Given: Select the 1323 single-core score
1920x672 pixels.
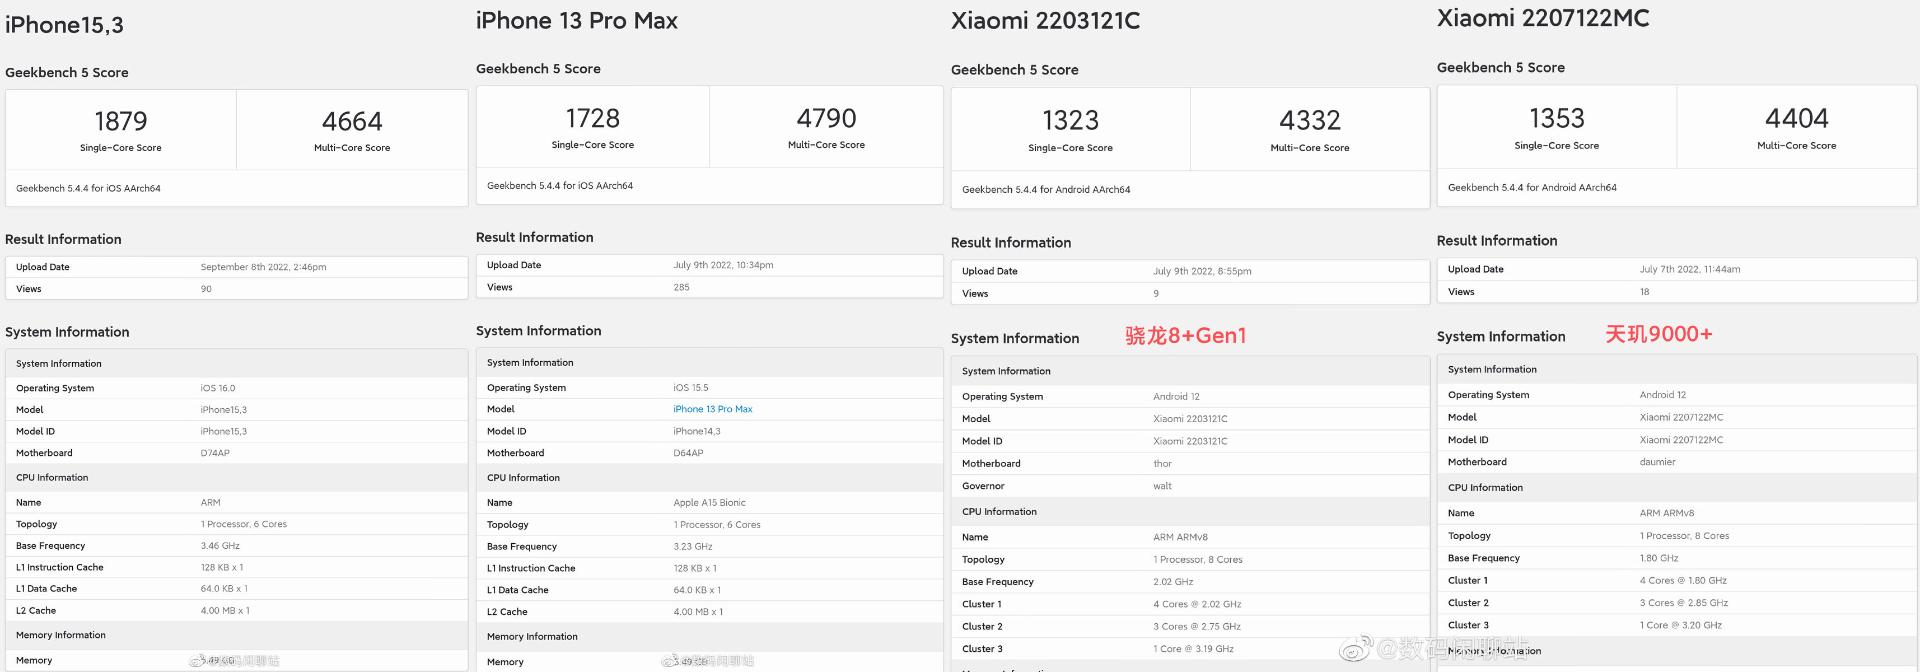Looking at the screenshot, I should (1070, 120).
